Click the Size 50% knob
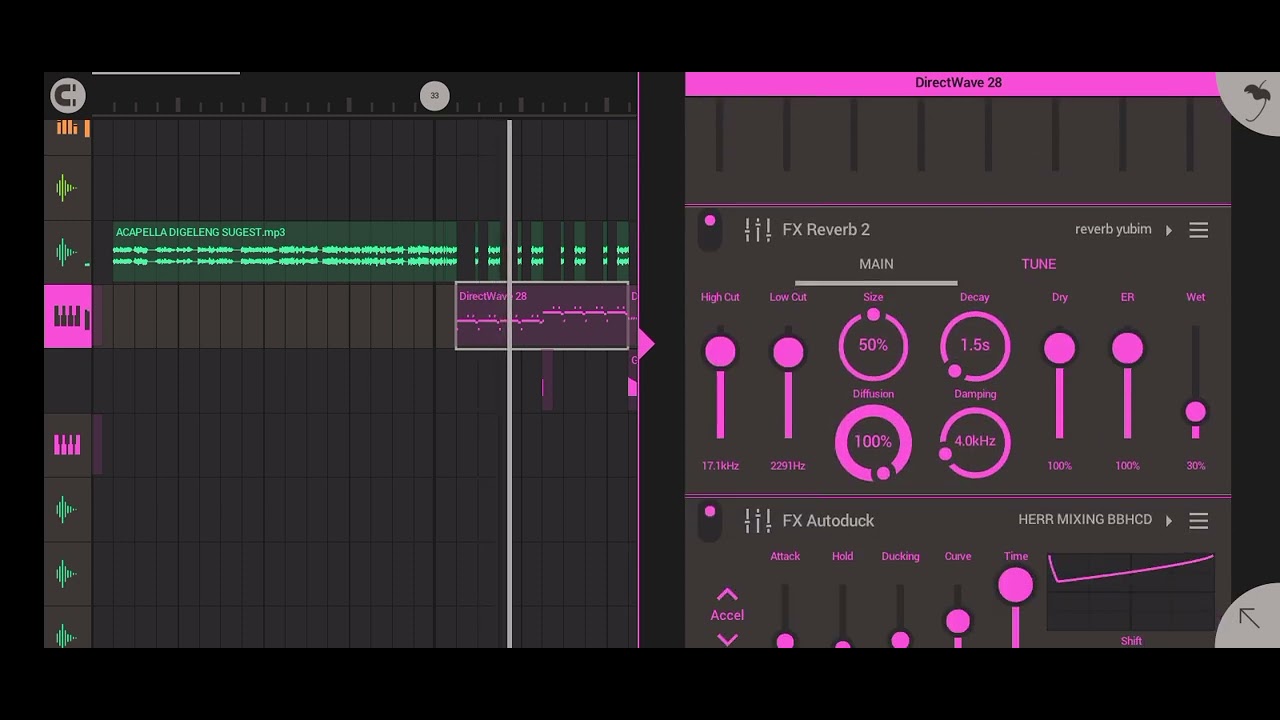The width and height of the screenshot is (1280, 720). coord(873,345)
